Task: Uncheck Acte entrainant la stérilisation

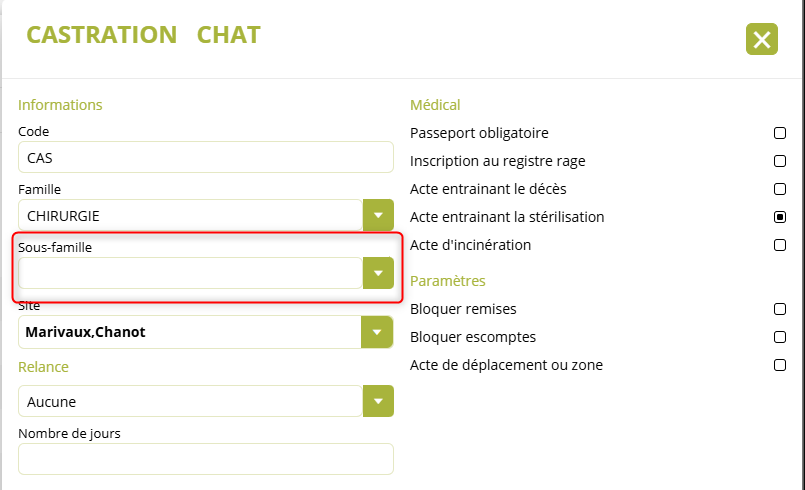Action: coord(780,217)
